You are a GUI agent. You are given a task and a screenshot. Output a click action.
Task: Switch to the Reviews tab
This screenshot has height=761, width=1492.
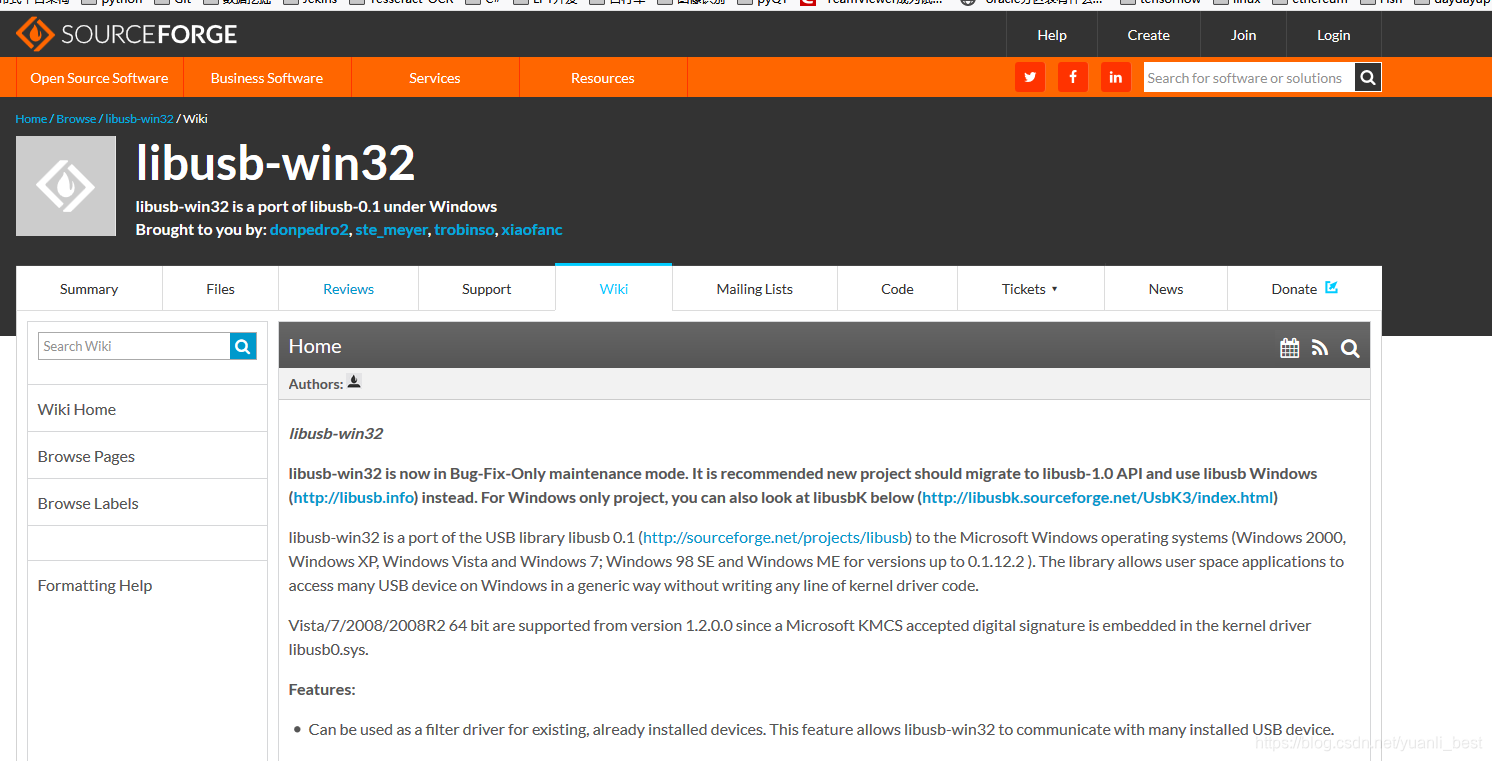pyautogui.click(x=348, y=289)
